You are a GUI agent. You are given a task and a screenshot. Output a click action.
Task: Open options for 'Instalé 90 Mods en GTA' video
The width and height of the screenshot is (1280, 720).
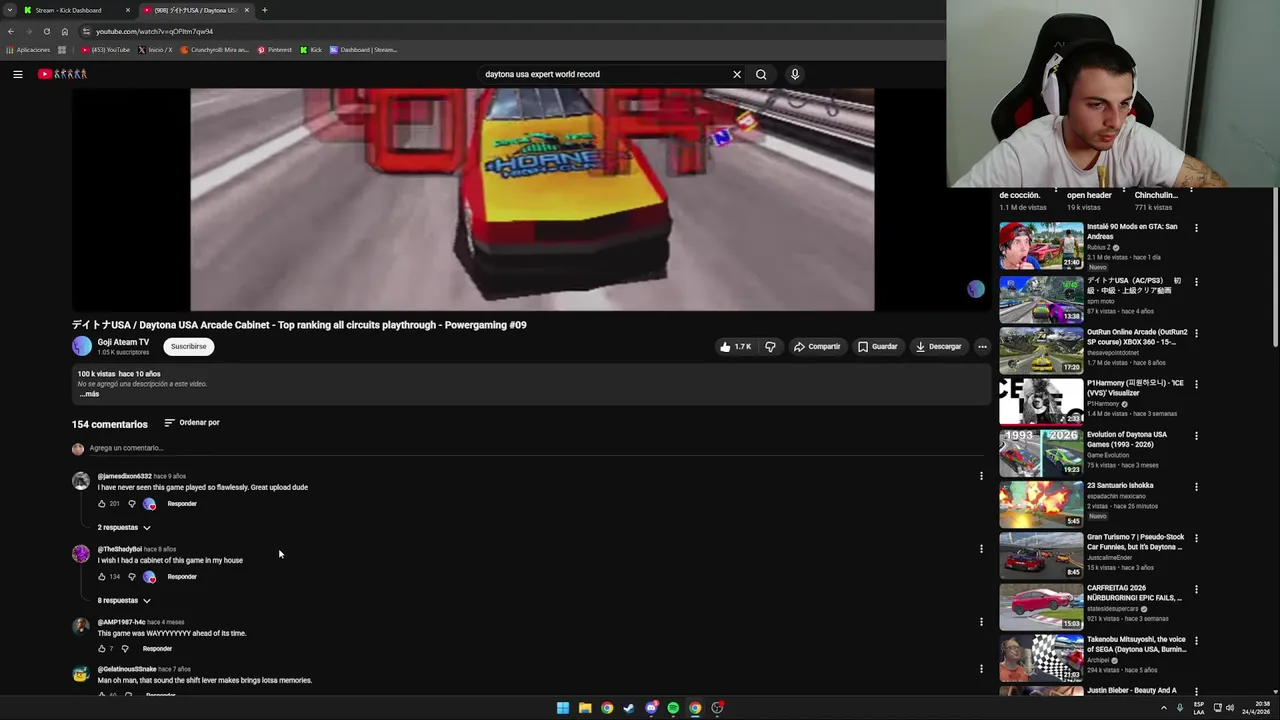tap(1196, 228)
